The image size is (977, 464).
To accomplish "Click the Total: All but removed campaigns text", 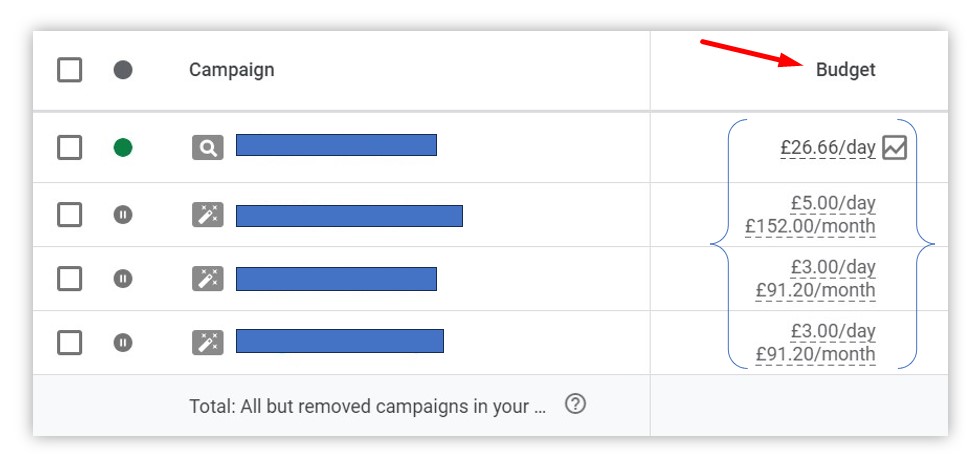I will coord(368,406).
